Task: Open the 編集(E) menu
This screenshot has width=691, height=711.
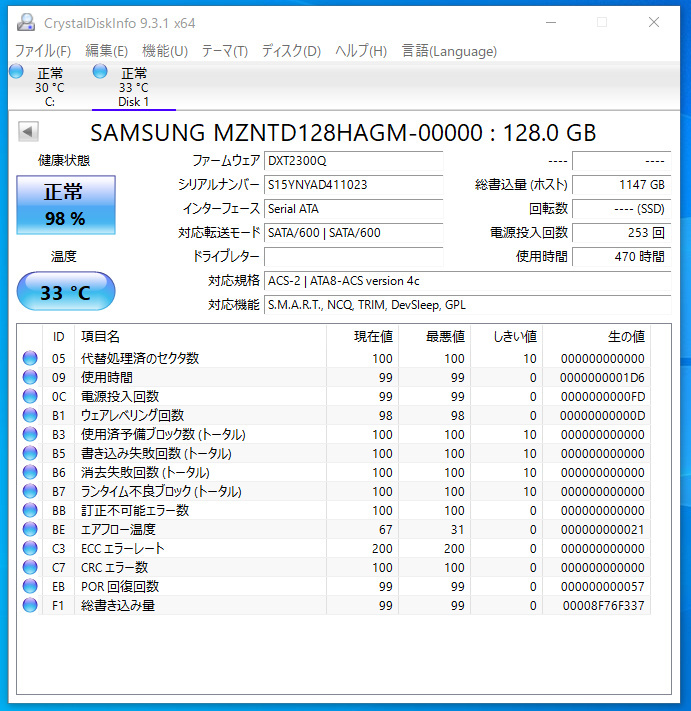Action: coord(107,51)
